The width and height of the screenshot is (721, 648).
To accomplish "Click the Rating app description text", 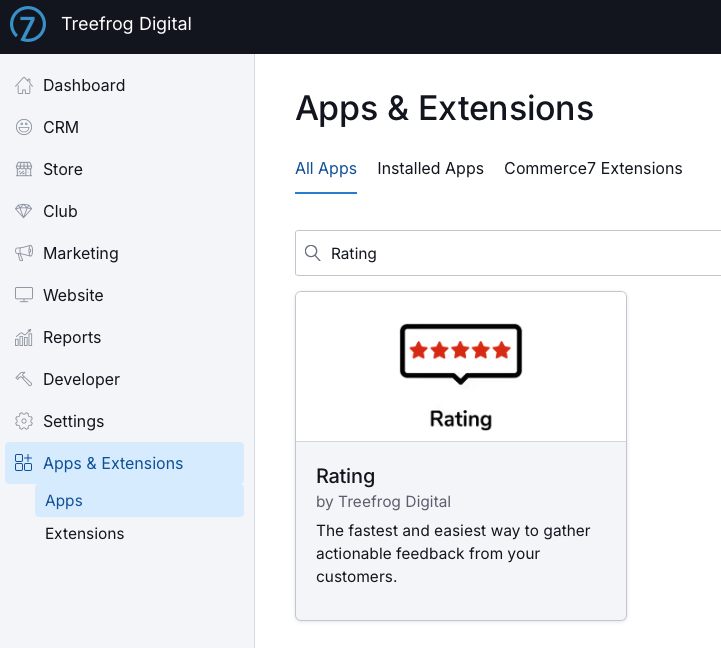I will coord(453,554).
